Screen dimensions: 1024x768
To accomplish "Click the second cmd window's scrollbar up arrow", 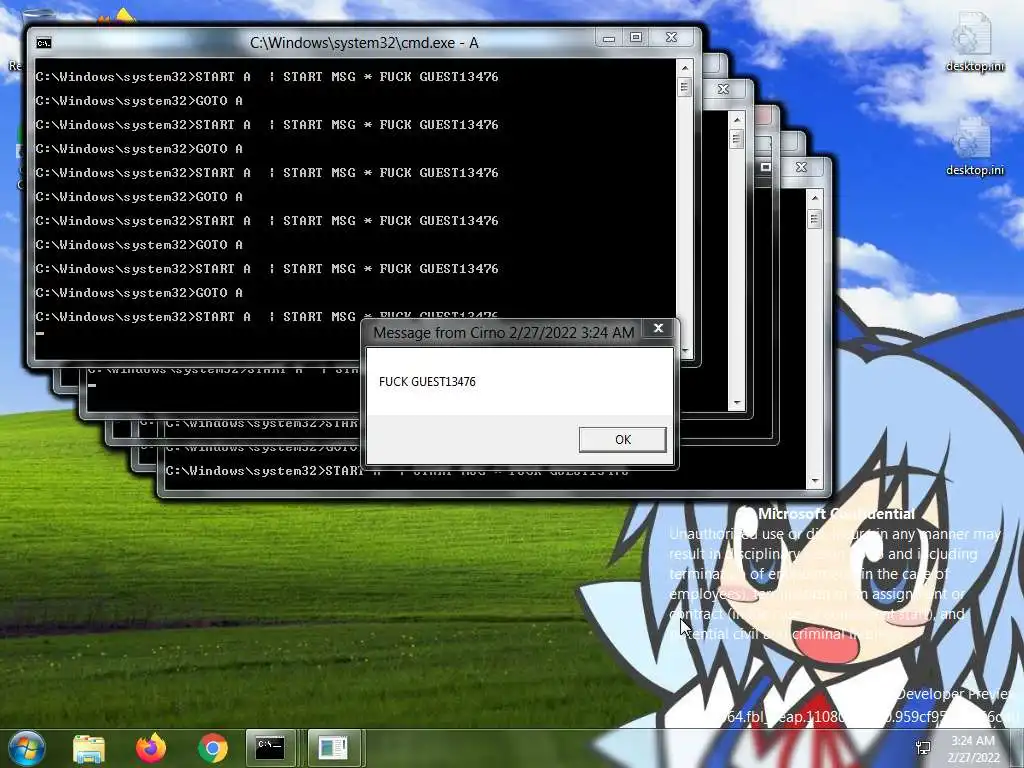I will pos(737,120).
